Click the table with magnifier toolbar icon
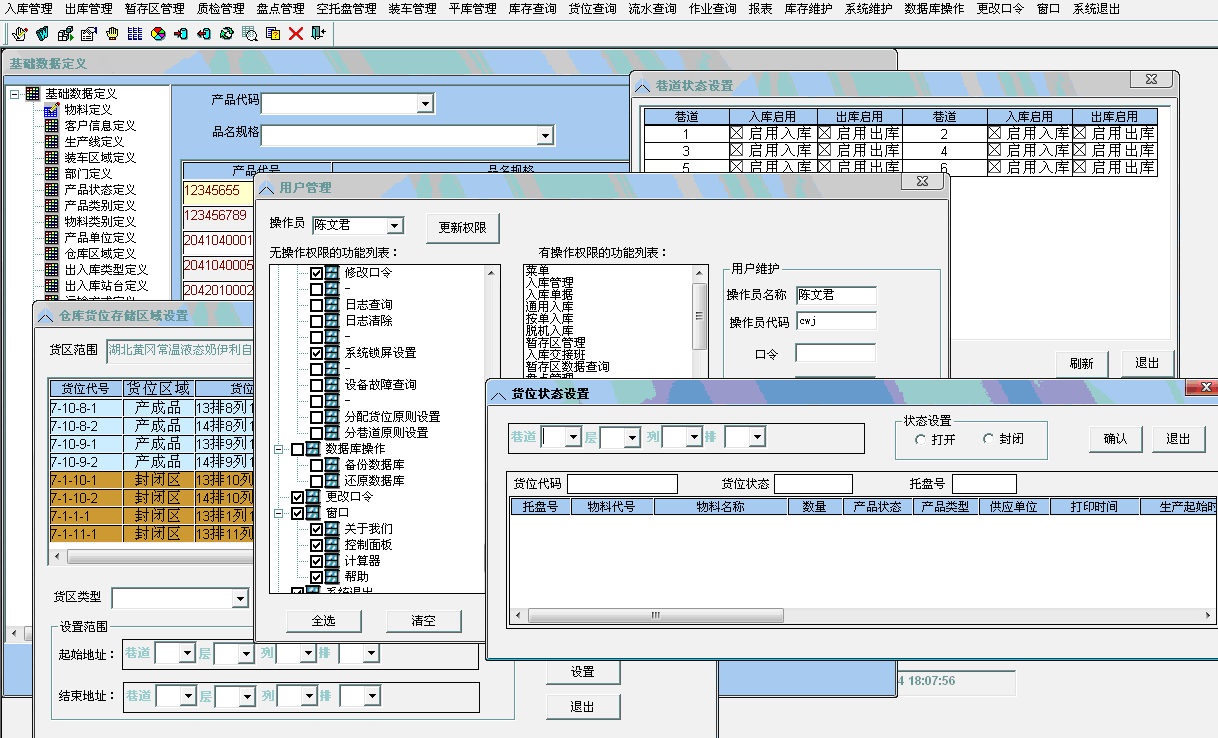The width and height of the screenshot is (1218, 738). point(249,34)
